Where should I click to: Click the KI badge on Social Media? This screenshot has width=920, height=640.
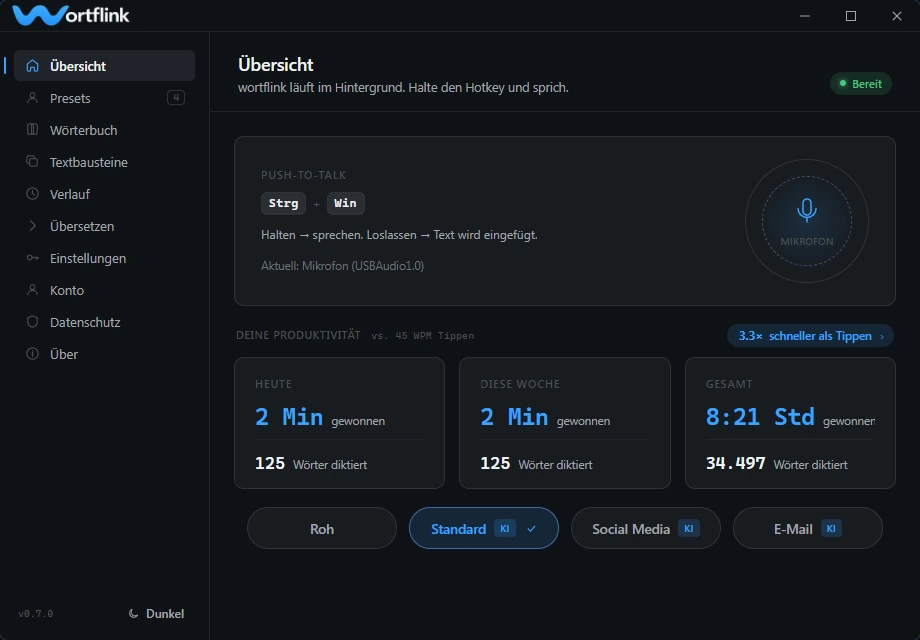click(x=689, y=529)
